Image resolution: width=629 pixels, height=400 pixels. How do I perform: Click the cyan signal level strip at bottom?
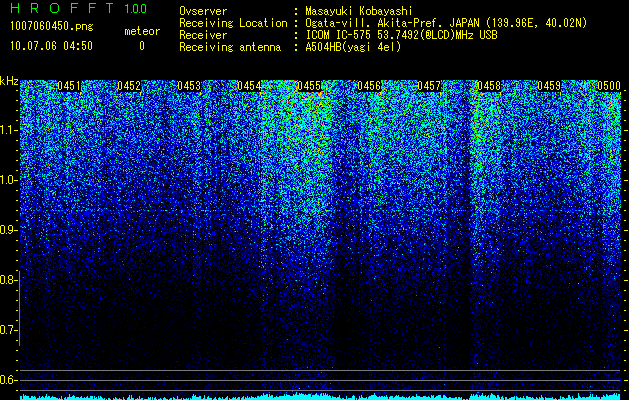click(x=320, y=397)
